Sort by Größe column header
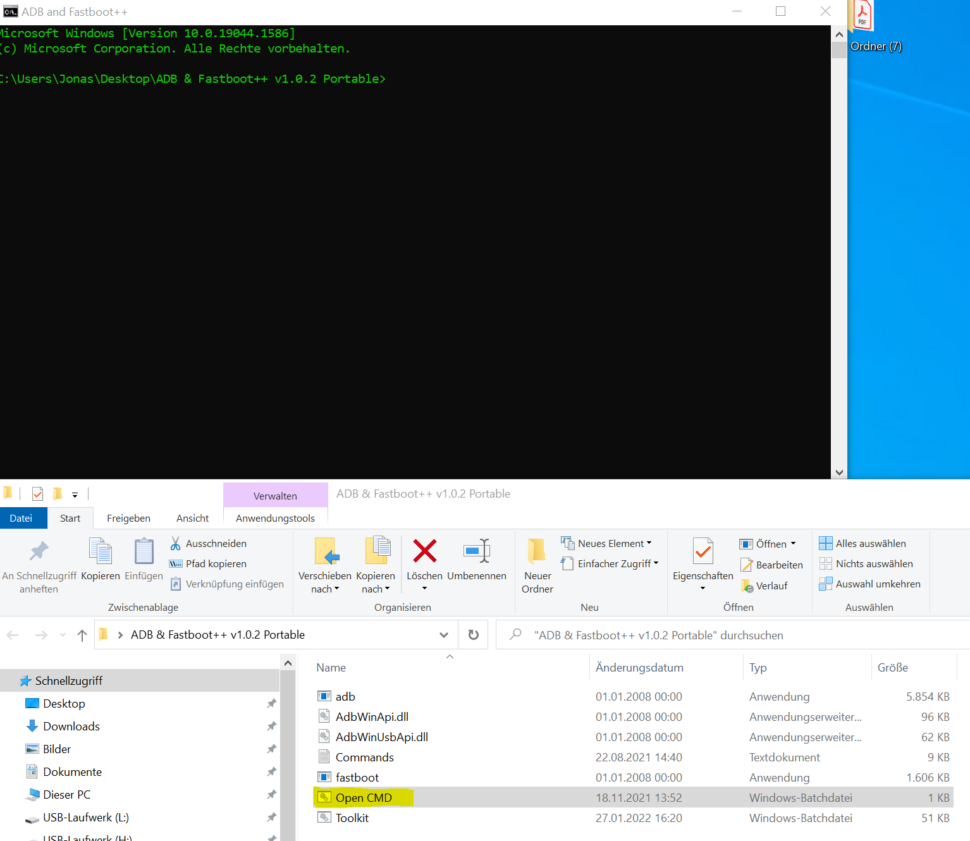970x841 pixels. point(893,668)
